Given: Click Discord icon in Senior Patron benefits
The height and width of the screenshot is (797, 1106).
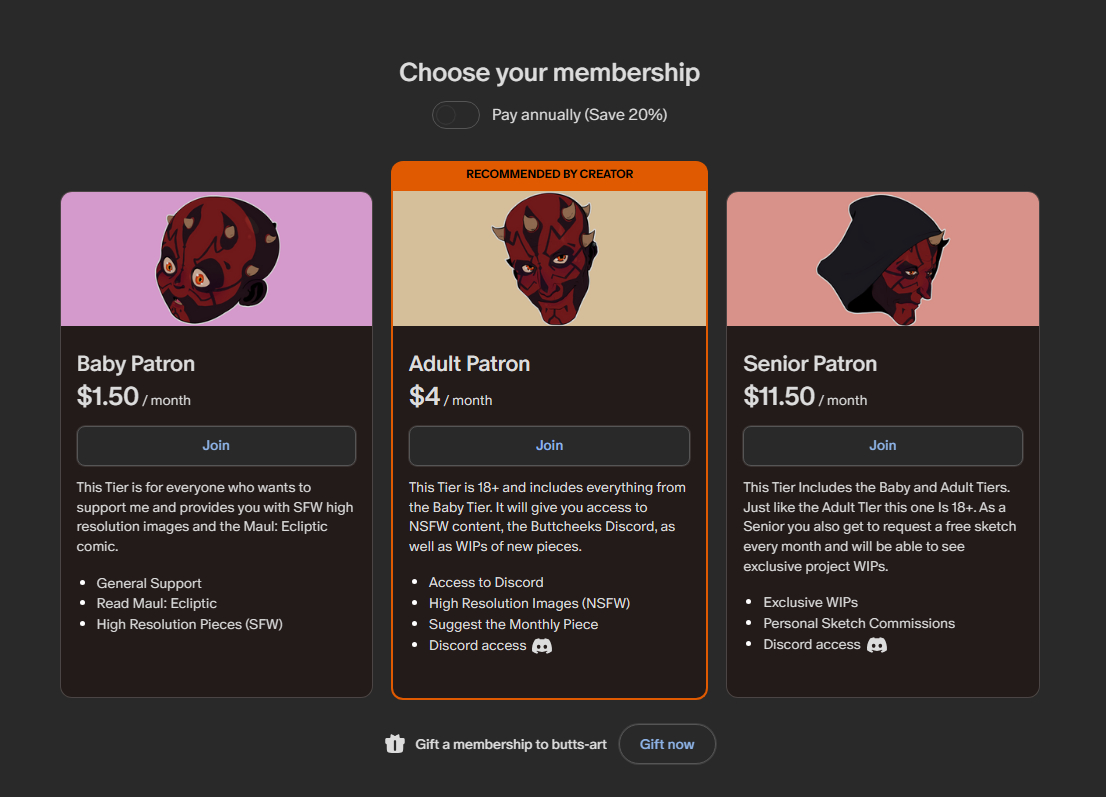Looking at the screenshot, I should pos(876,645).
